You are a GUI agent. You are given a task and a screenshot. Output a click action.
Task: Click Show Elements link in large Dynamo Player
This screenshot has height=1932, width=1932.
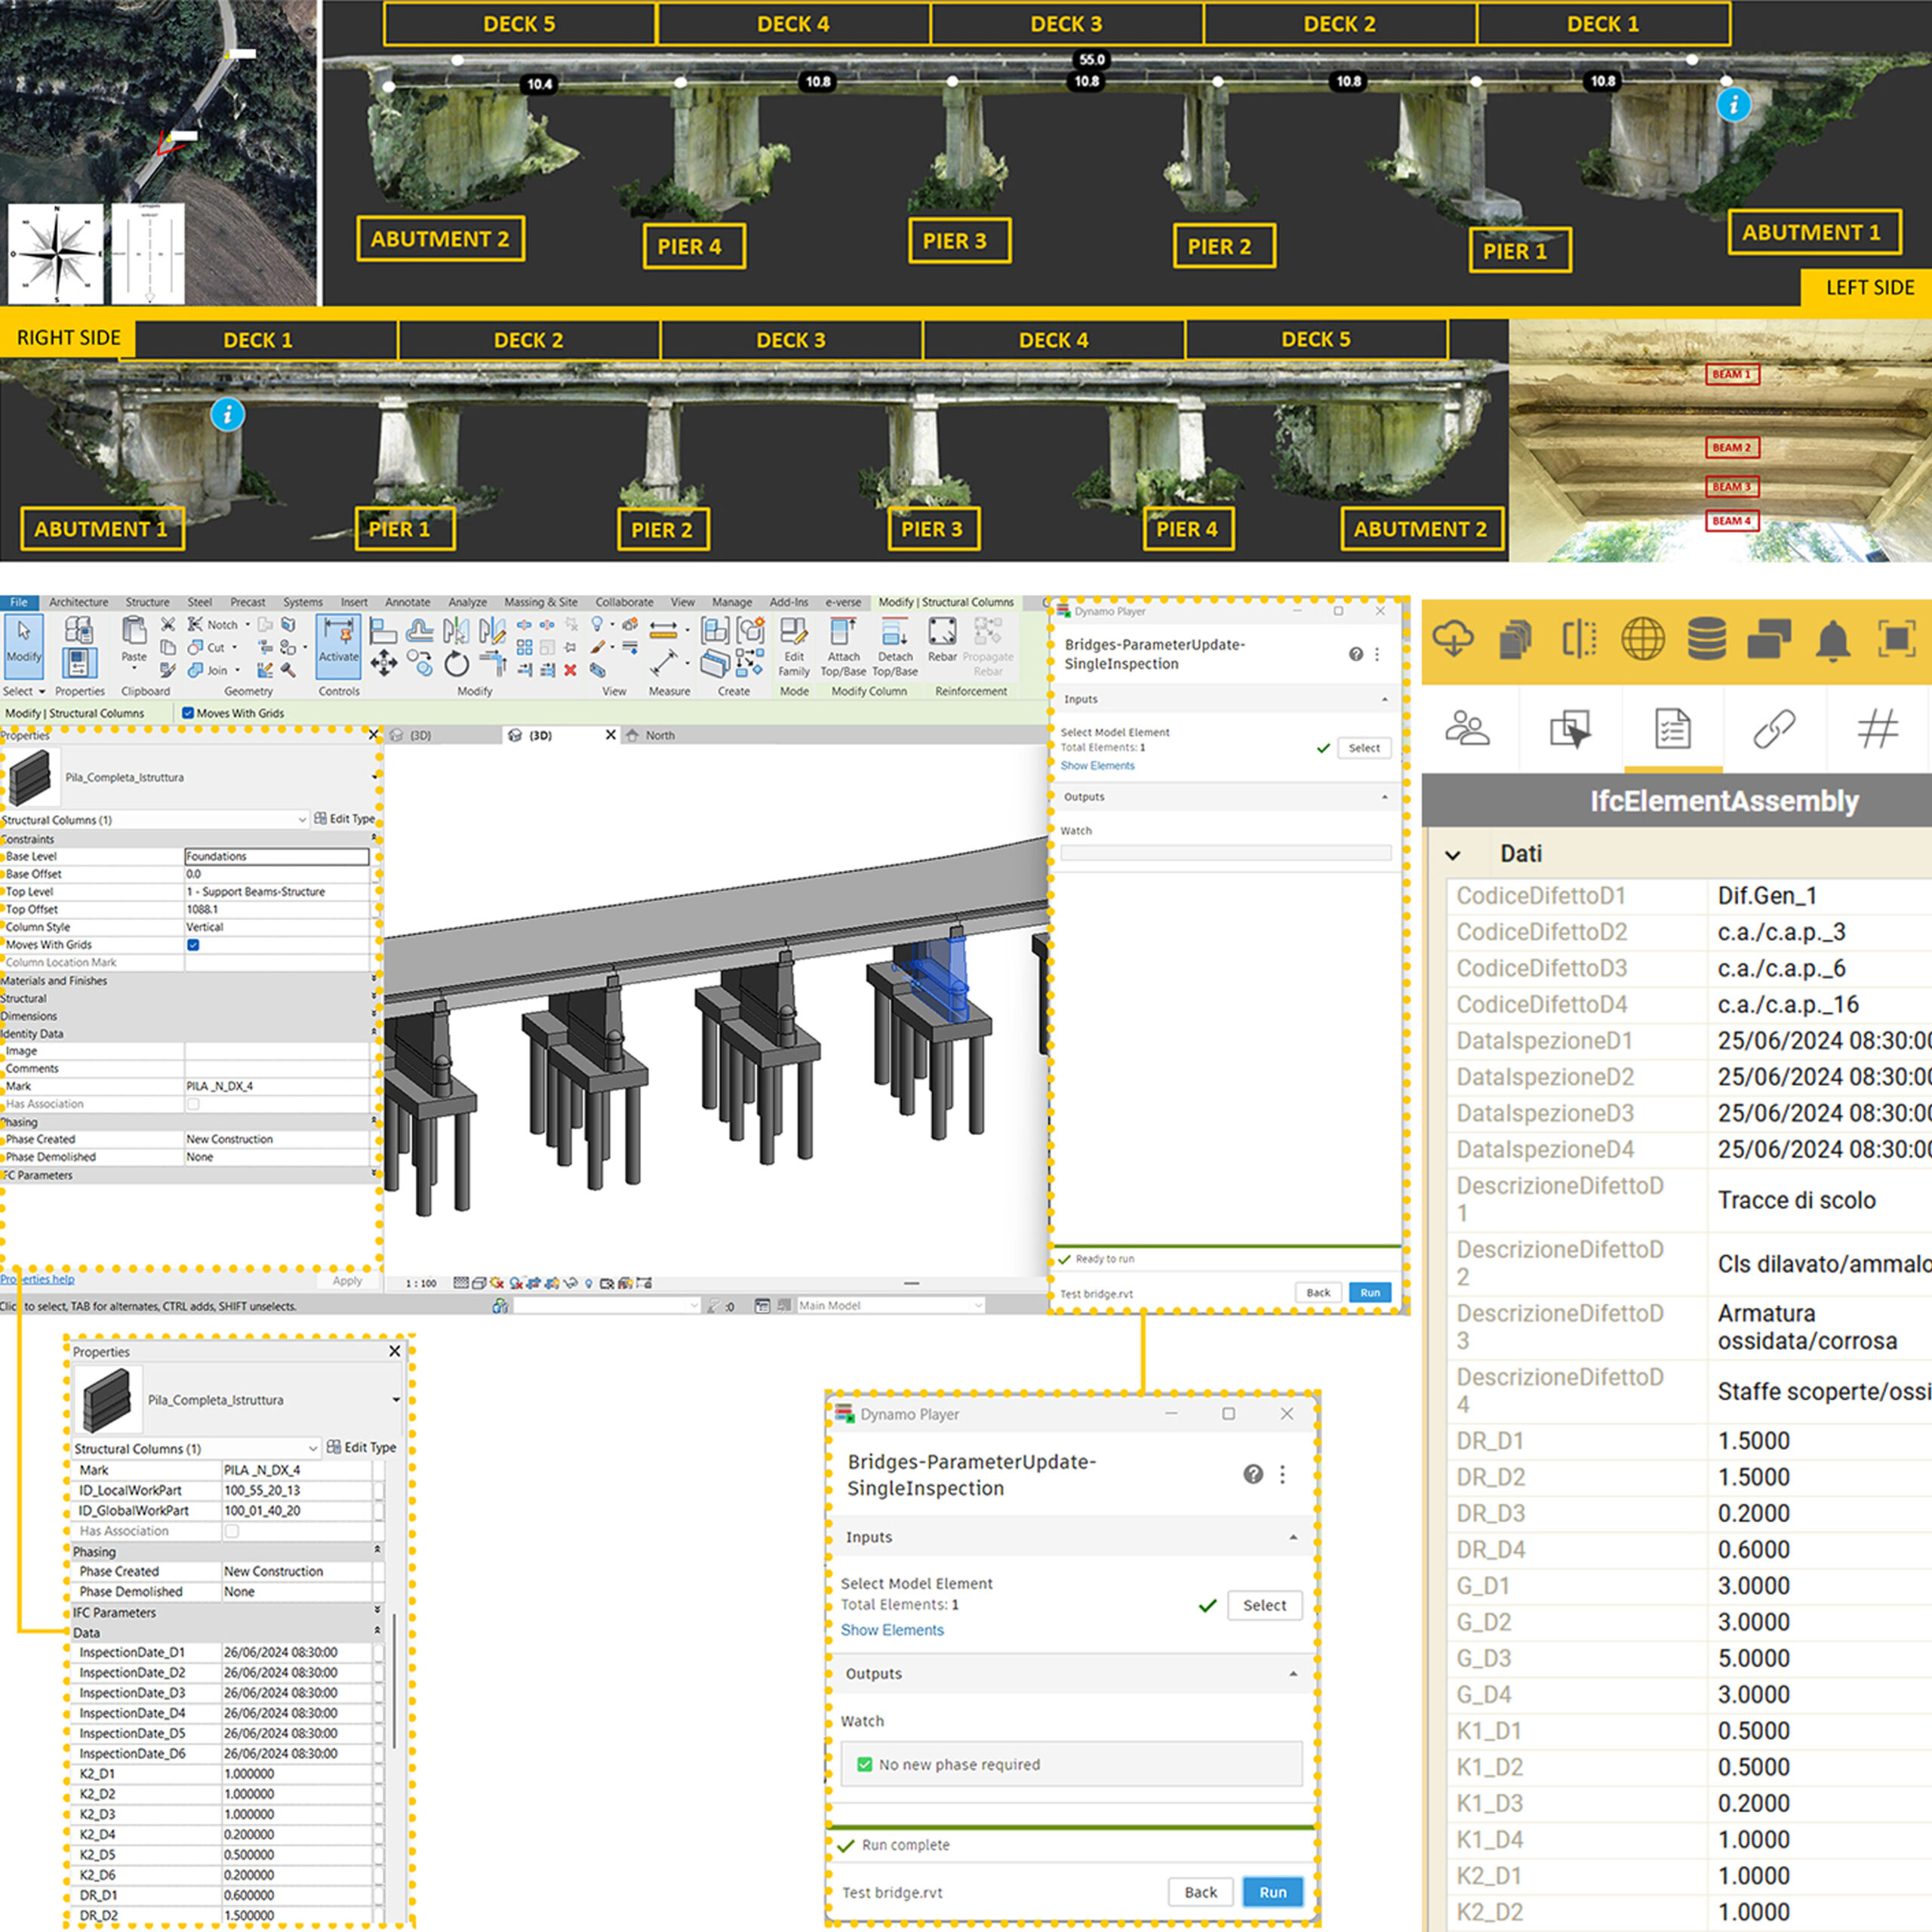[892, 1630]
